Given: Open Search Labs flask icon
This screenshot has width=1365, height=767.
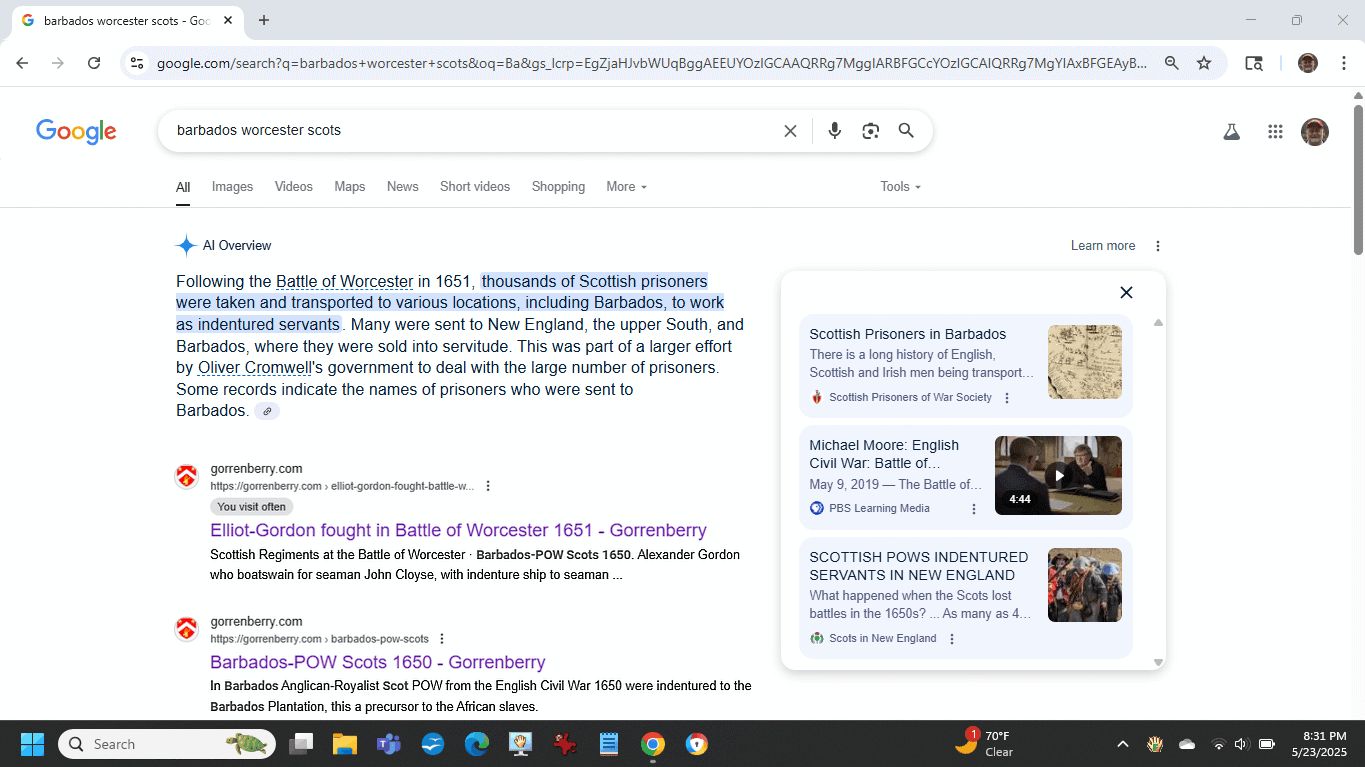Looking at the screenshot, I should 1231,132.
